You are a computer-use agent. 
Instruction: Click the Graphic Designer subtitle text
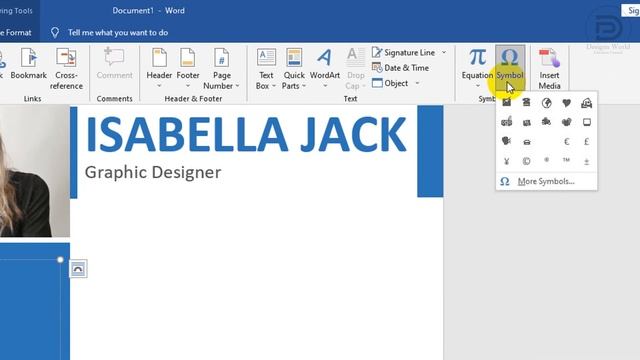153,172
